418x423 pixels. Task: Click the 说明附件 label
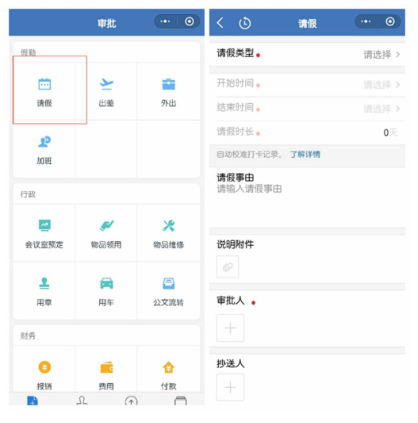[235, 244]
